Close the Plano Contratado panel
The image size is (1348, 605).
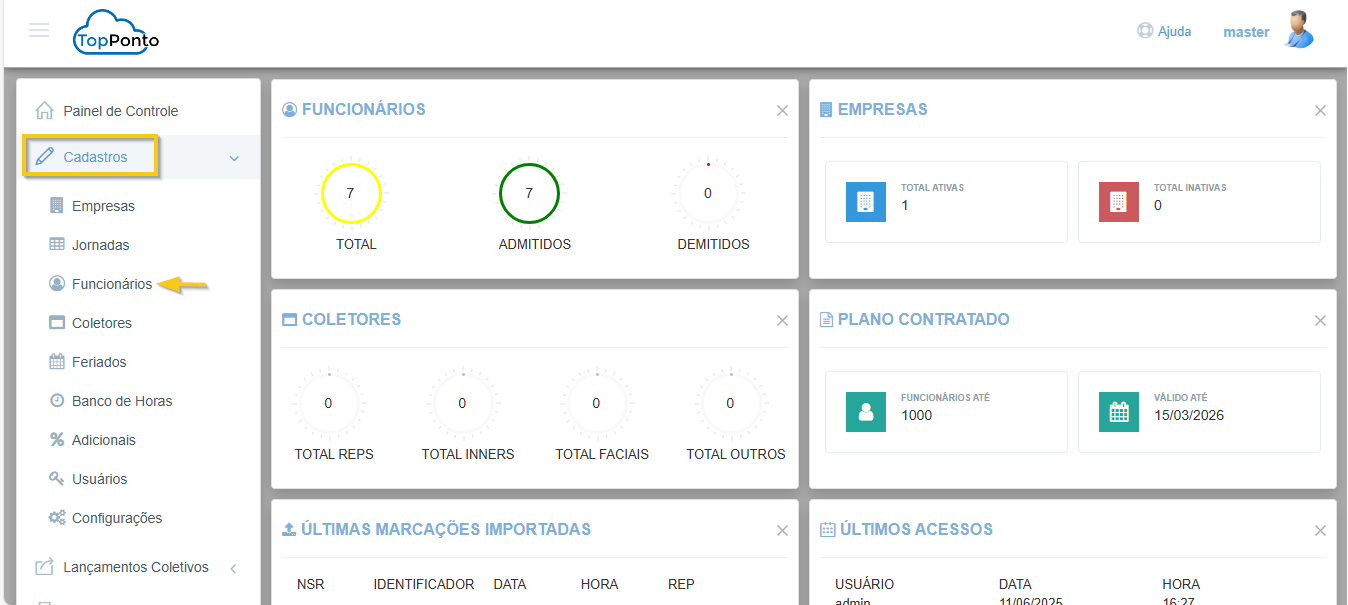tap(1320, 321)
